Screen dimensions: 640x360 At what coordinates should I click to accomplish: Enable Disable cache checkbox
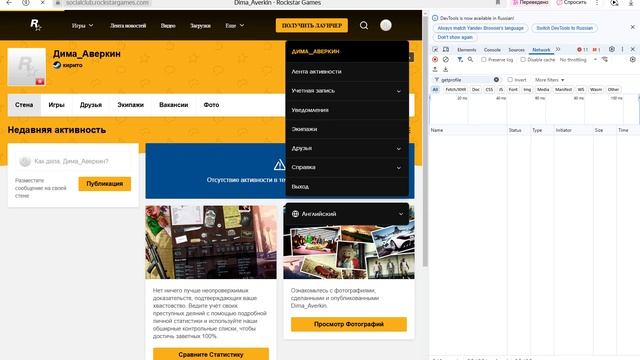click(523, 60)
